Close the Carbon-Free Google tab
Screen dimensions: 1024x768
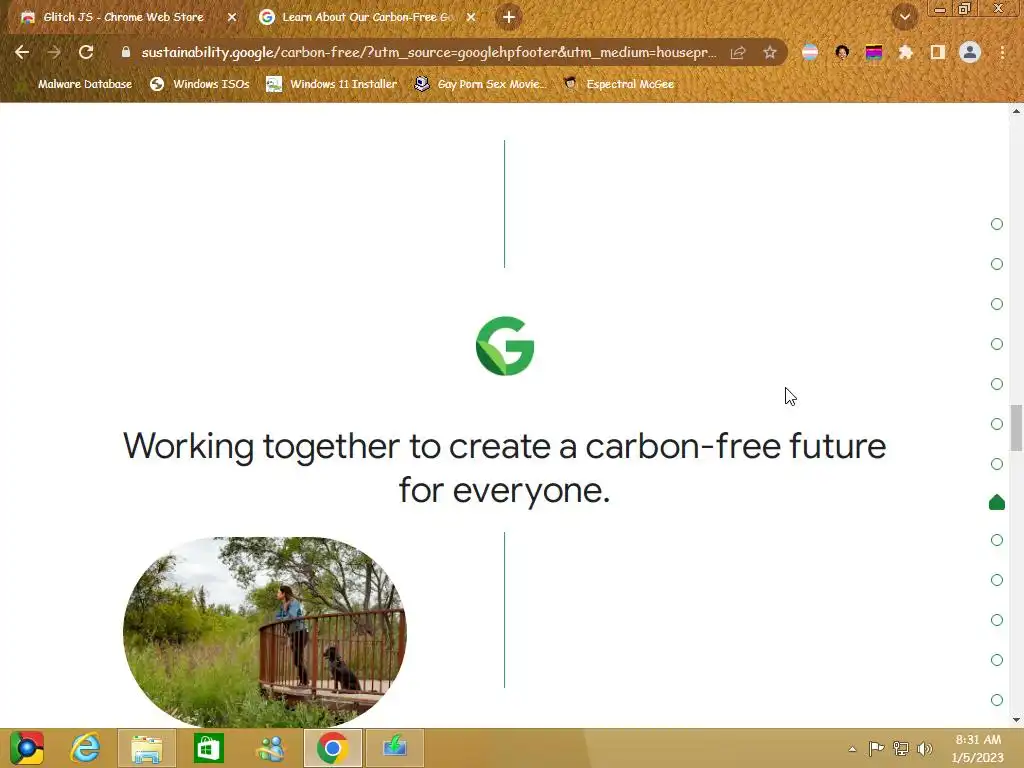[471, 17]
